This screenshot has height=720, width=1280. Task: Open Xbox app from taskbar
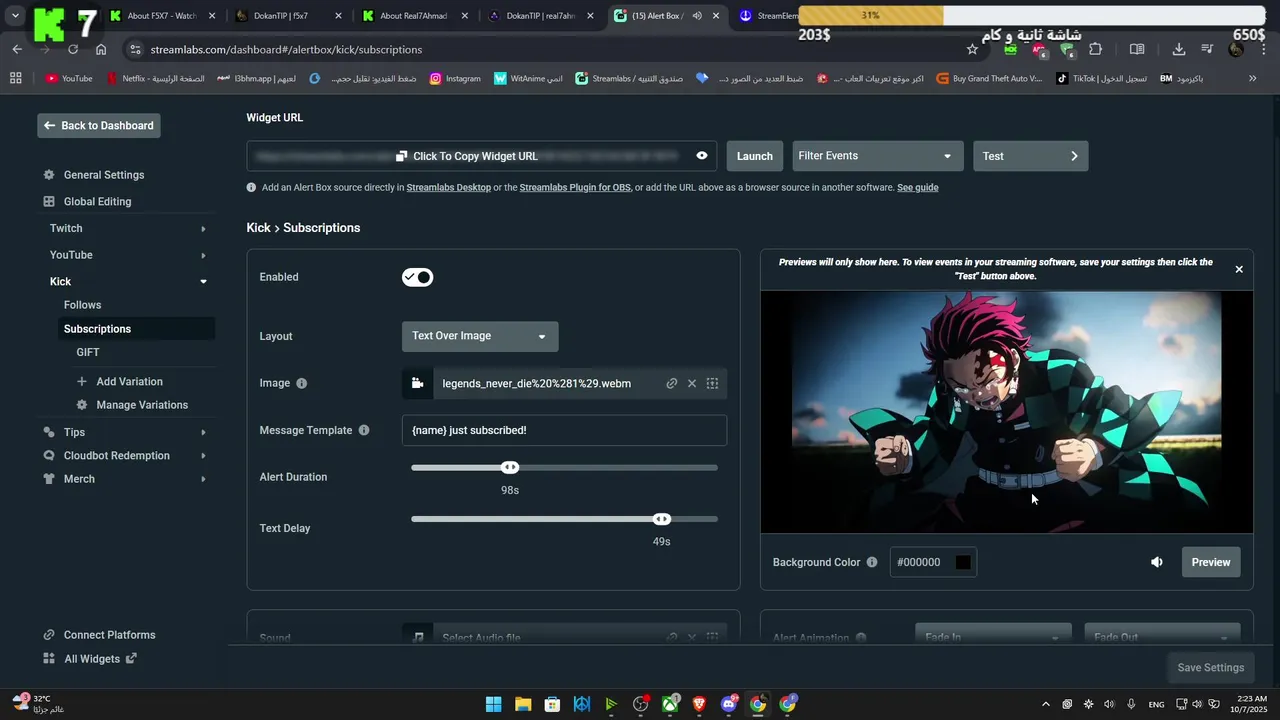pyautogui.click(x=670, y=704)
